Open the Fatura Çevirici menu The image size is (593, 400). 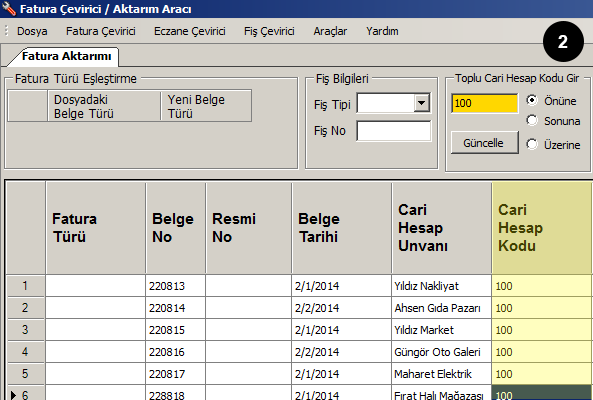(x=101, y=31)
